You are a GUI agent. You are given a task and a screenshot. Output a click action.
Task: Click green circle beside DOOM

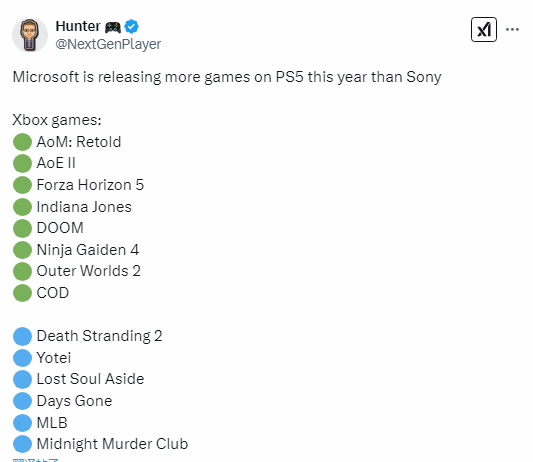click(x=22, y=228)
